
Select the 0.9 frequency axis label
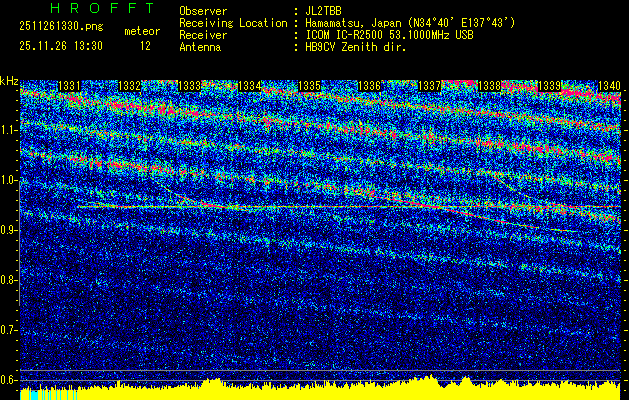(x=9, y=230)
